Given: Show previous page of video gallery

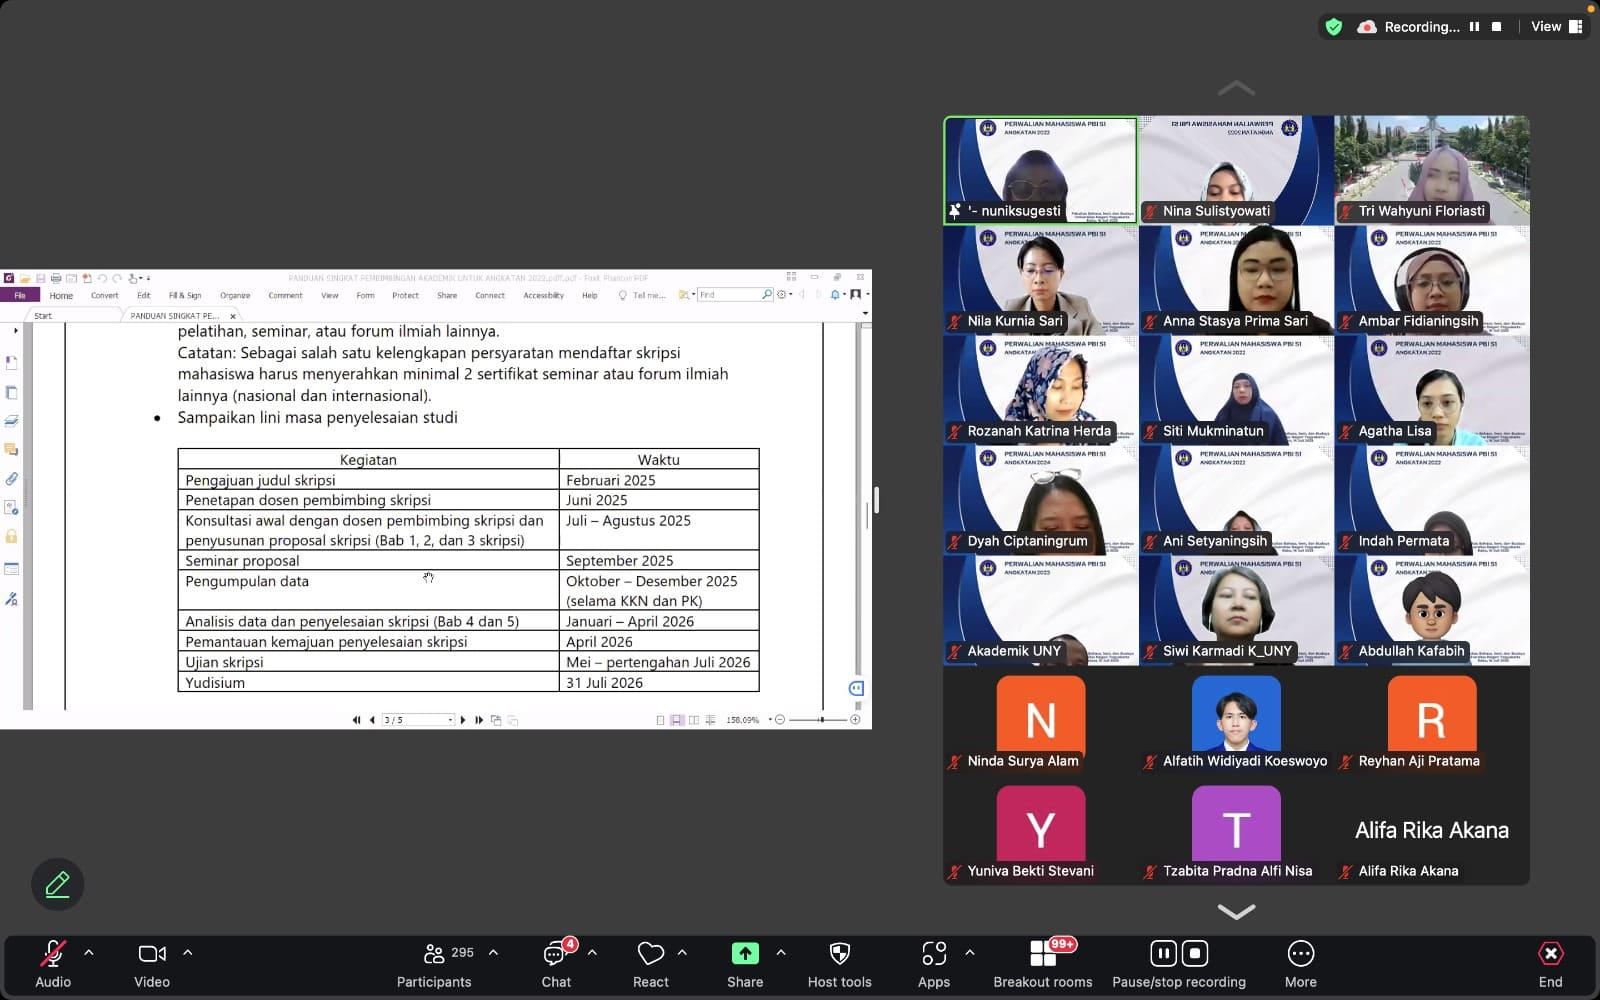Looking at the screenshot, I should click(x=1236, y=88).
